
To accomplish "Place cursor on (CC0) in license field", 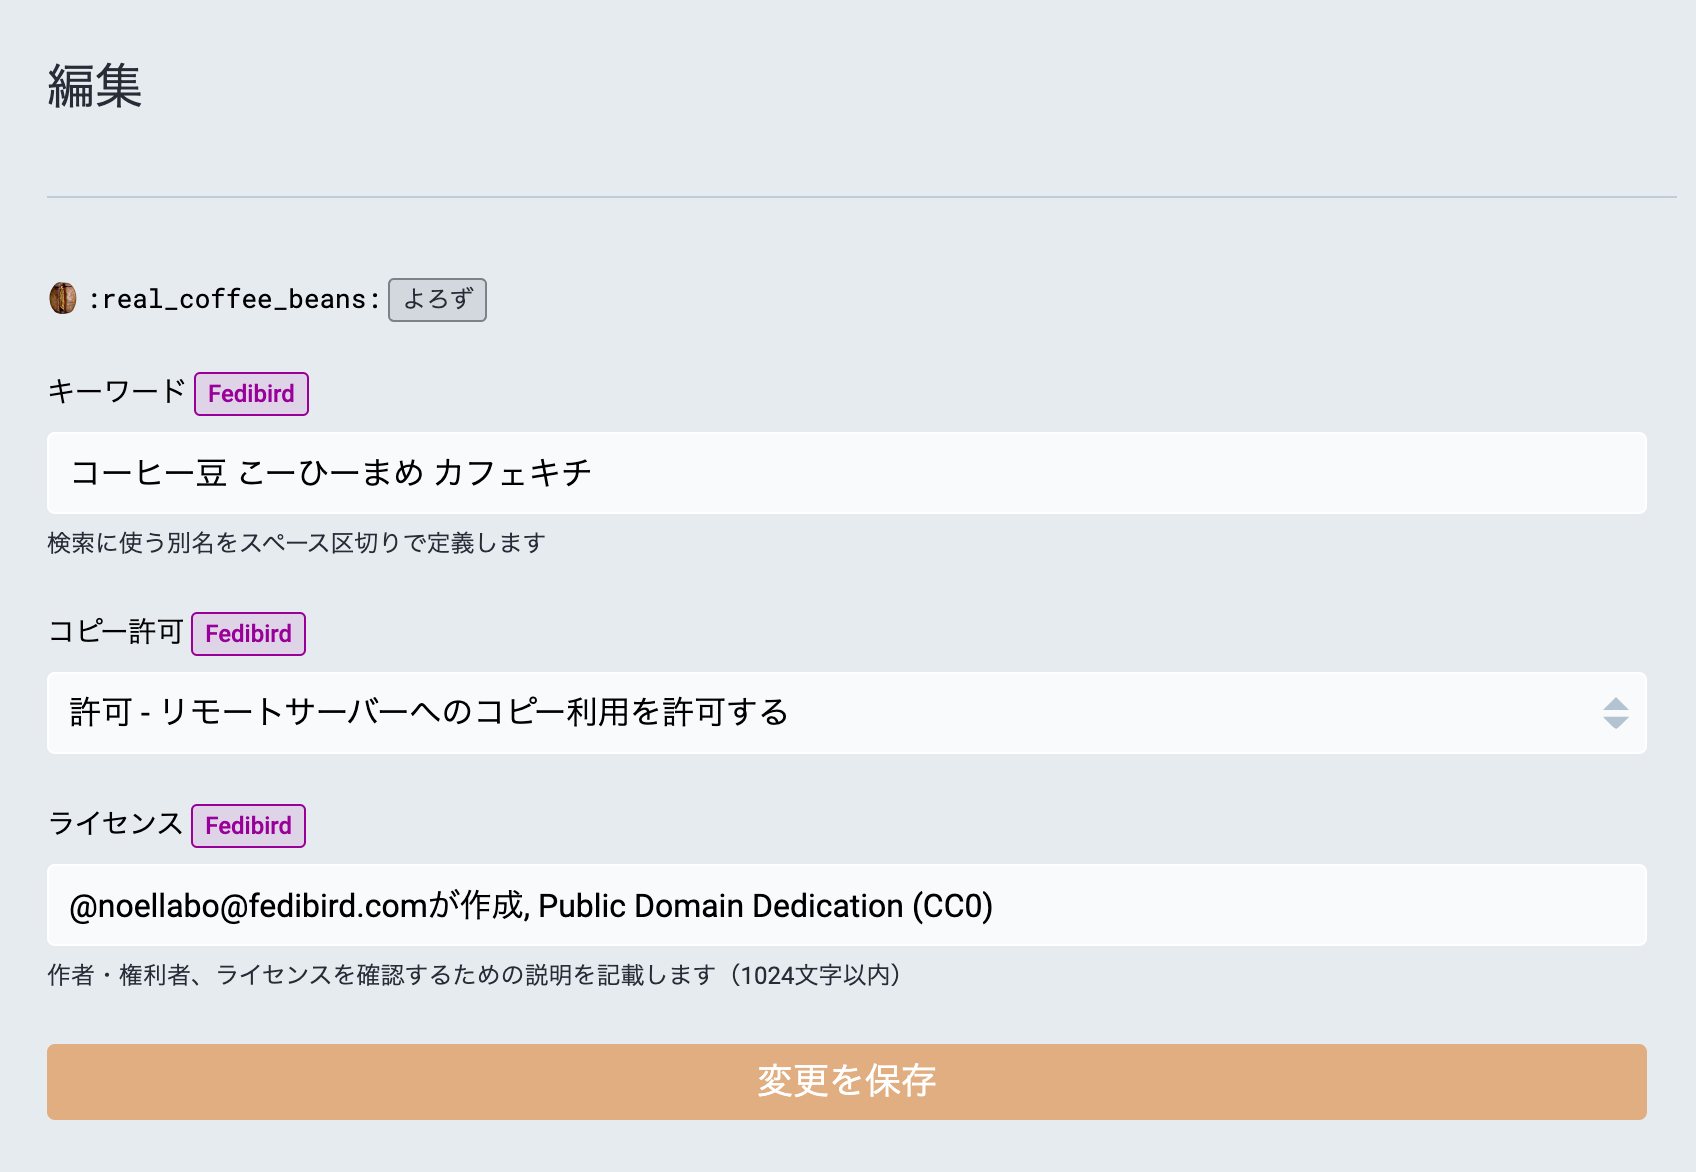I will (952, 906).
